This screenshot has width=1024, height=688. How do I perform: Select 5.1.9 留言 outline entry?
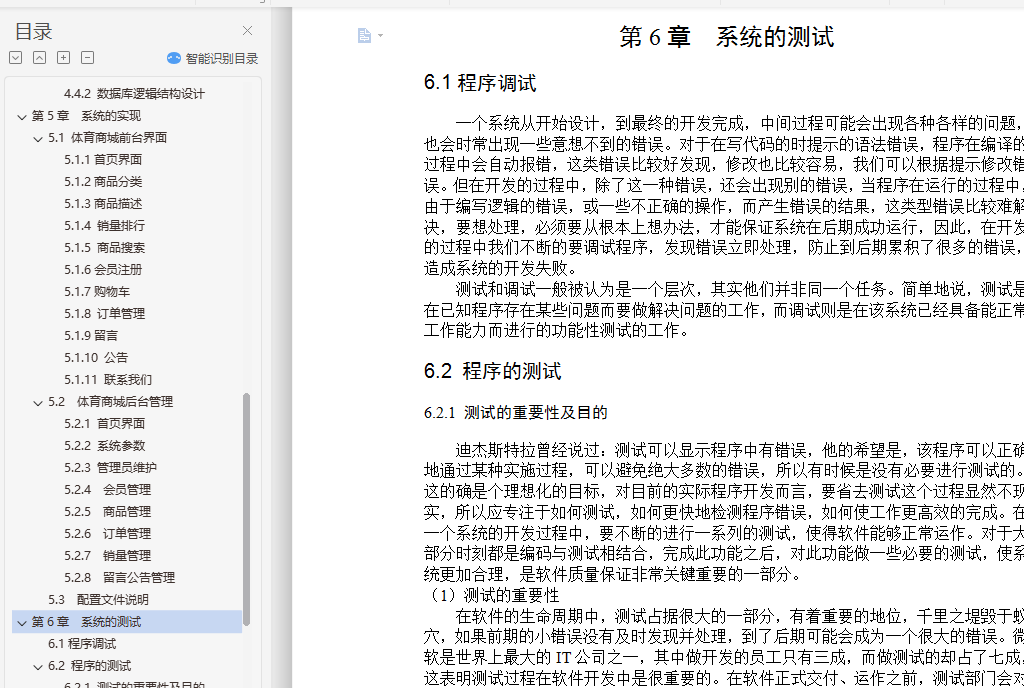pyautogui.click(x=91, y=336)
